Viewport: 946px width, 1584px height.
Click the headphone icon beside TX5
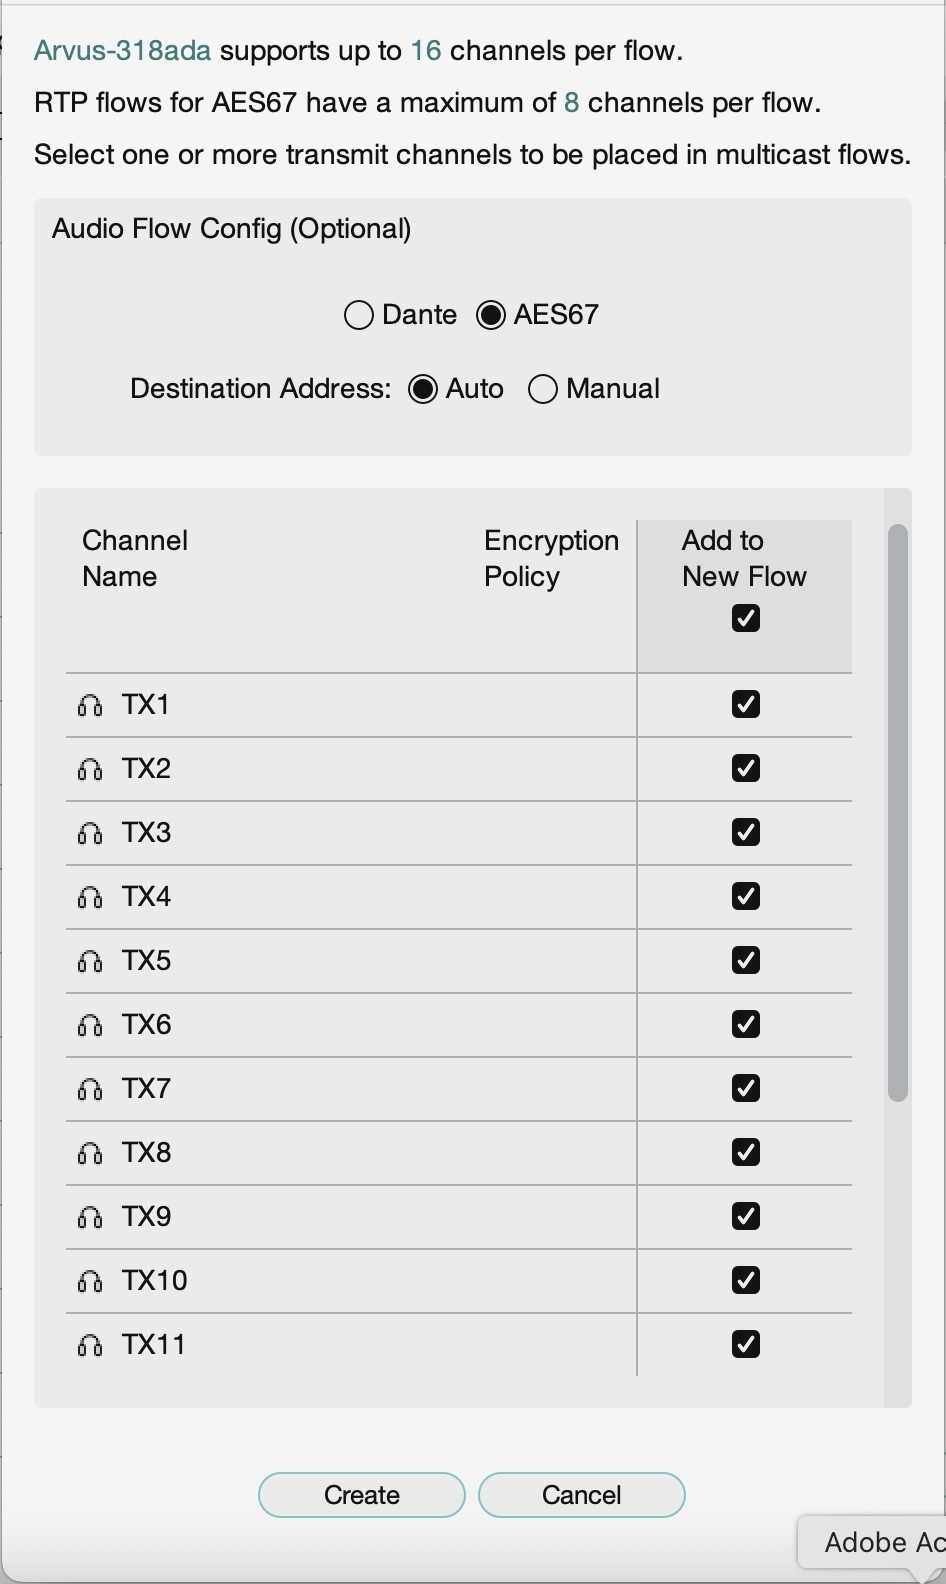click(90, 962)
